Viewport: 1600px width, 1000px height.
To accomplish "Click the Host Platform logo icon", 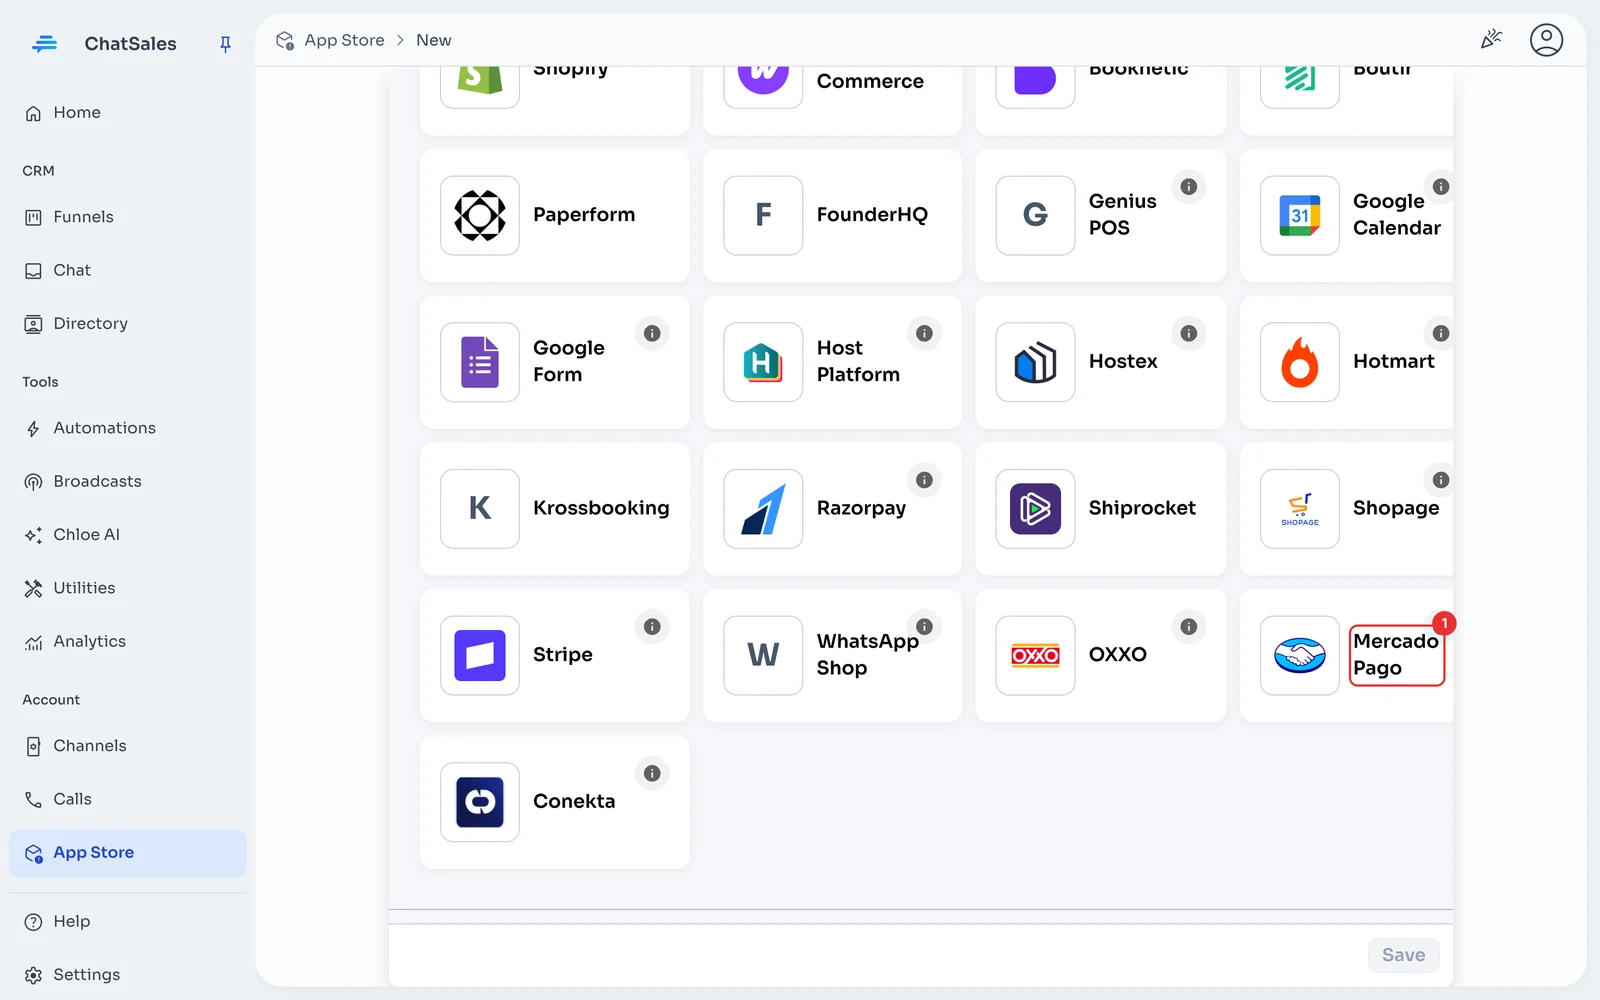I will pyautogui.click(x=763, y=362).
